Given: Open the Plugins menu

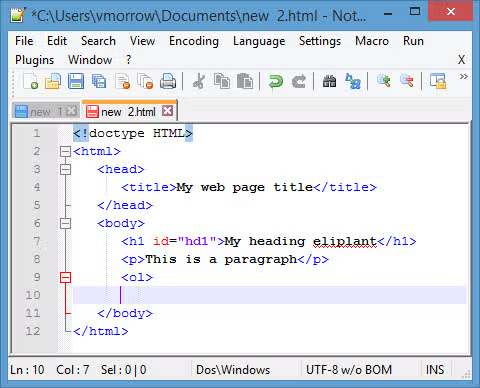Looking at the screenshot, I should click(x=34, y=60).
